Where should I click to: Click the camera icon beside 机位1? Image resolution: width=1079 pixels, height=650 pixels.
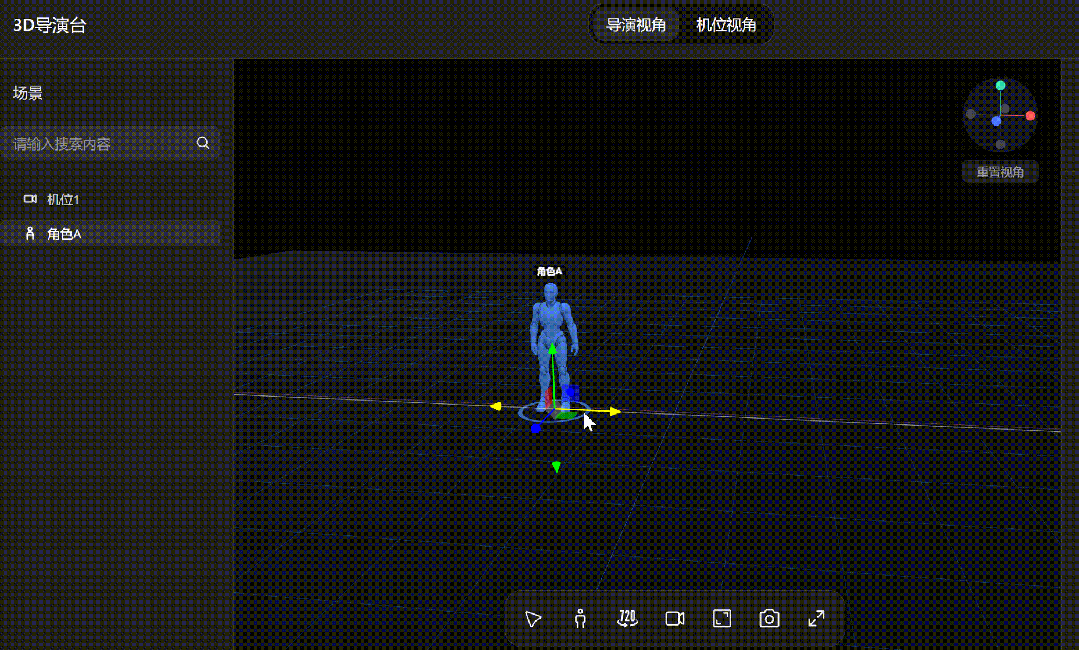(30, 199)
